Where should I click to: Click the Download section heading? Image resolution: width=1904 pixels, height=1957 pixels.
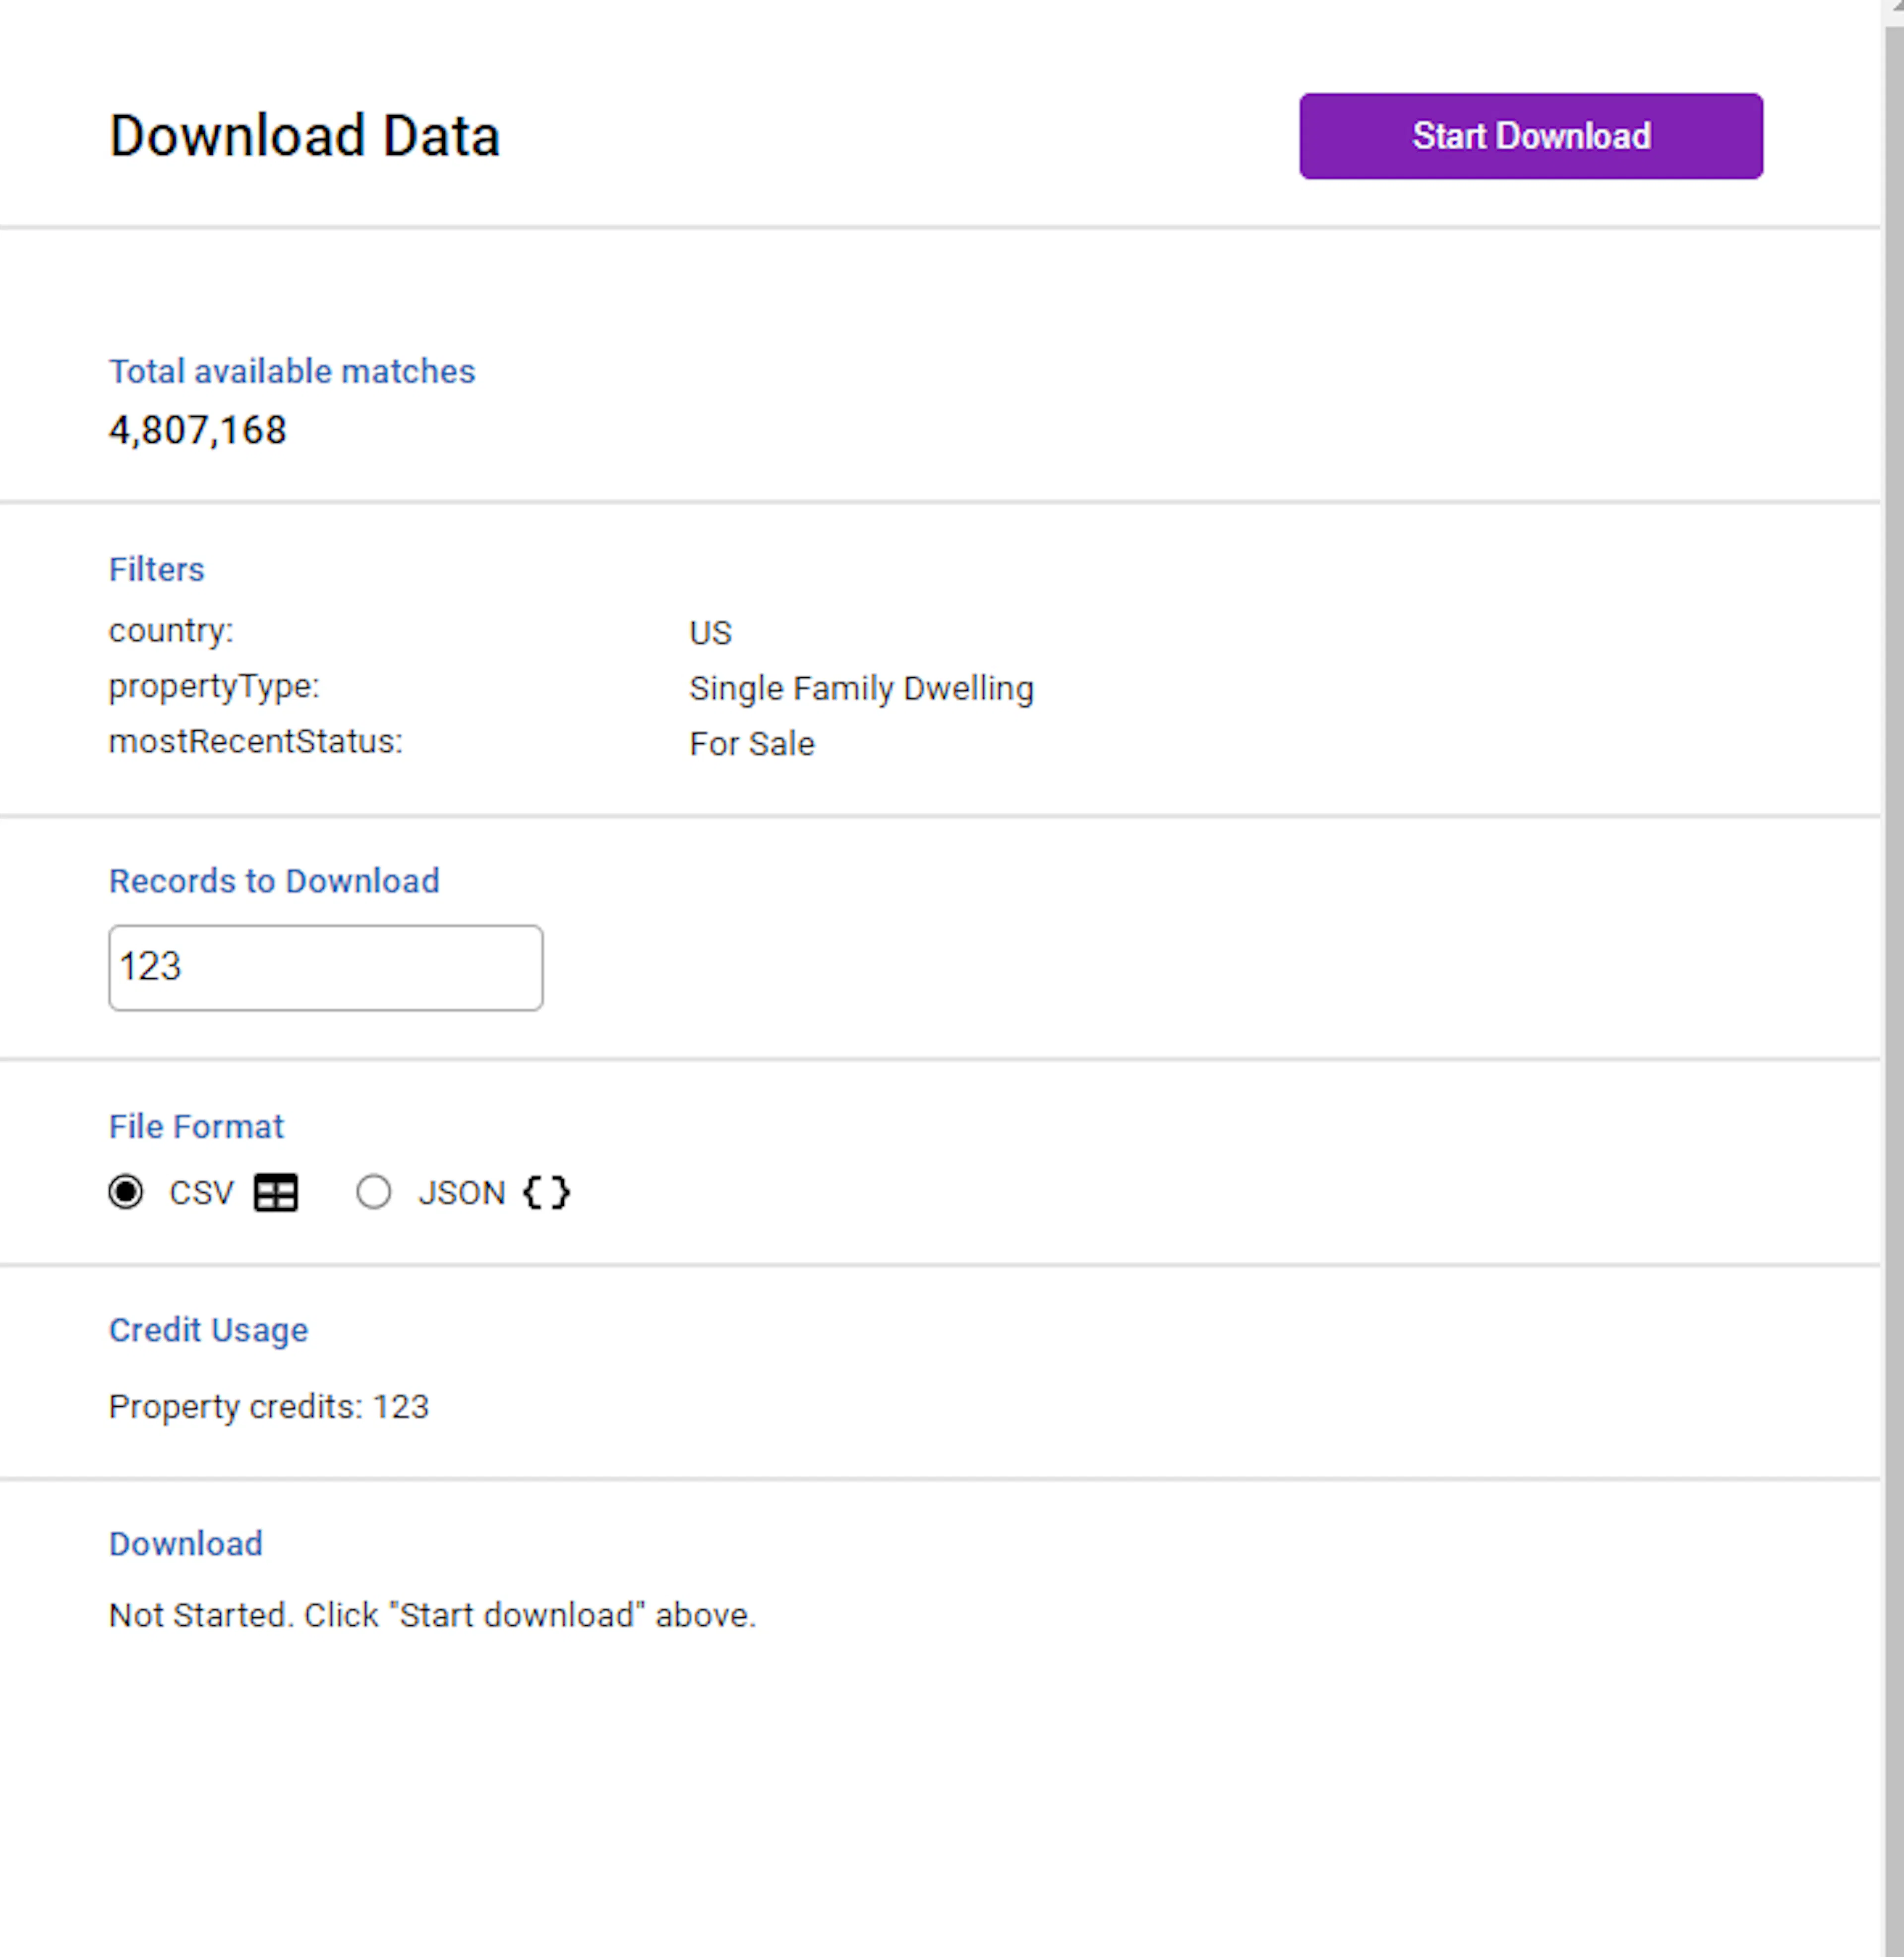point(185,1544)
